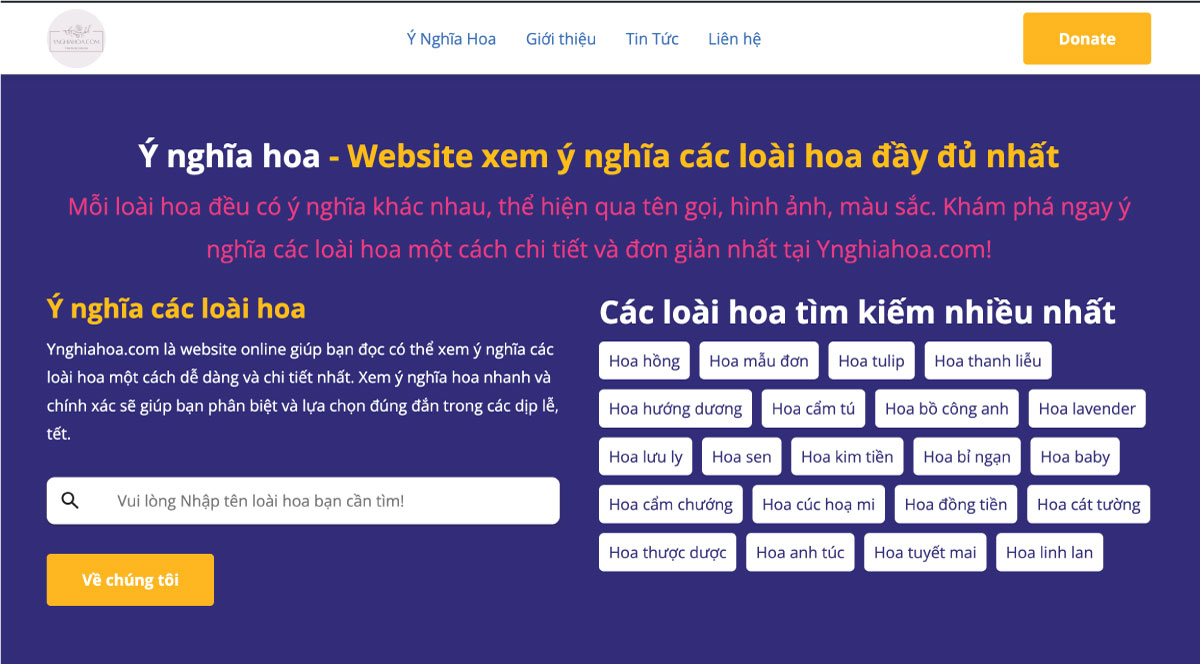Open the Giới thiệu menu item
1200x664 pixels.
coord(561,39)
